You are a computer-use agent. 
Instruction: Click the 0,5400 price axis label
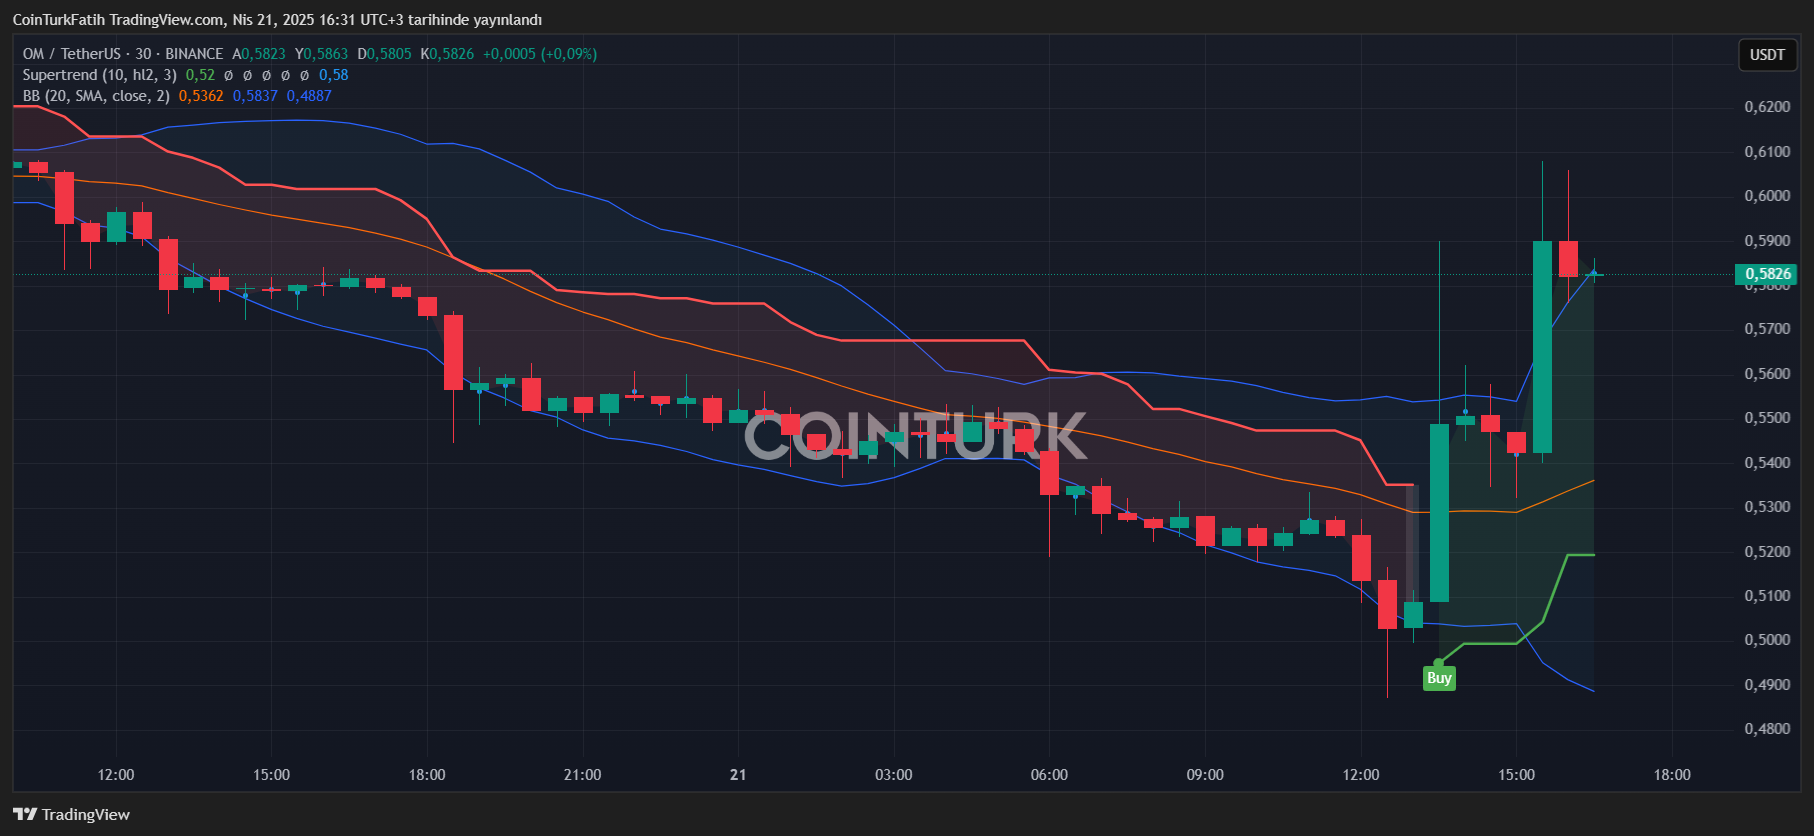click(1767, 463)
